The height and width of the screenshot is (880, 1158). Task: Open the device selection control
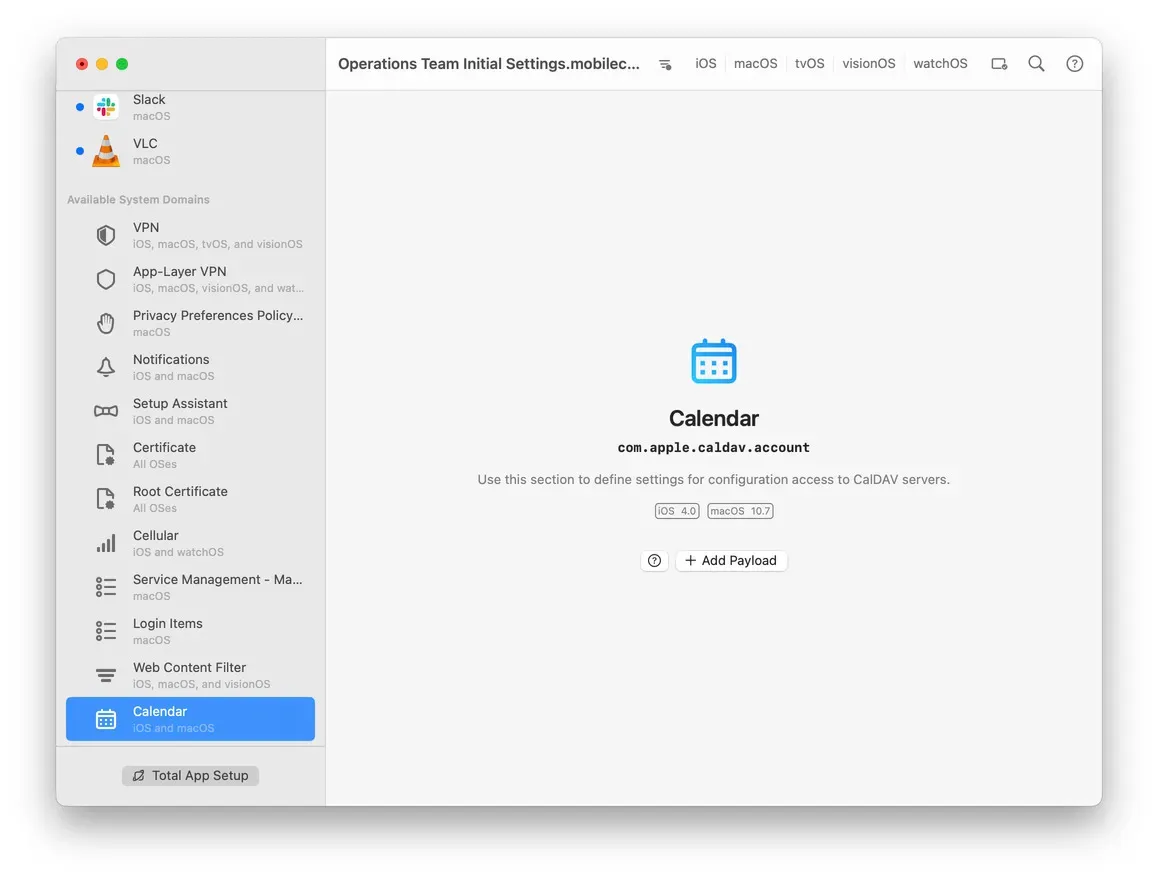(x=999, y=63)
